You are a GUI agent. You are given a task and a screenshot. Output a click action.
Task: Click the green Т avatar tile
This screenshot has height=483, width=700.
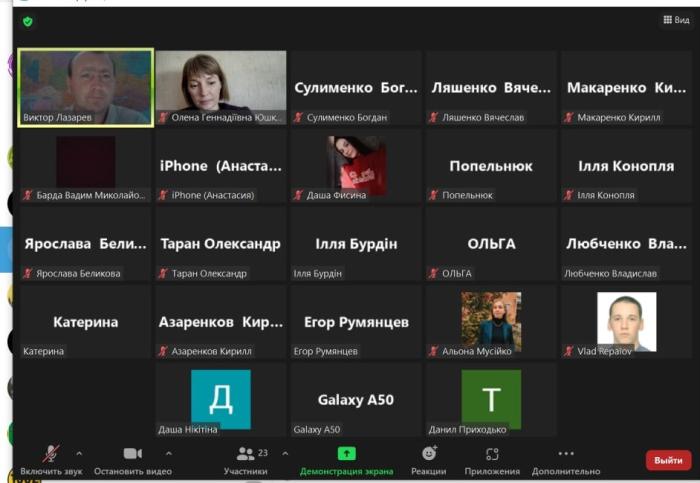491,399
